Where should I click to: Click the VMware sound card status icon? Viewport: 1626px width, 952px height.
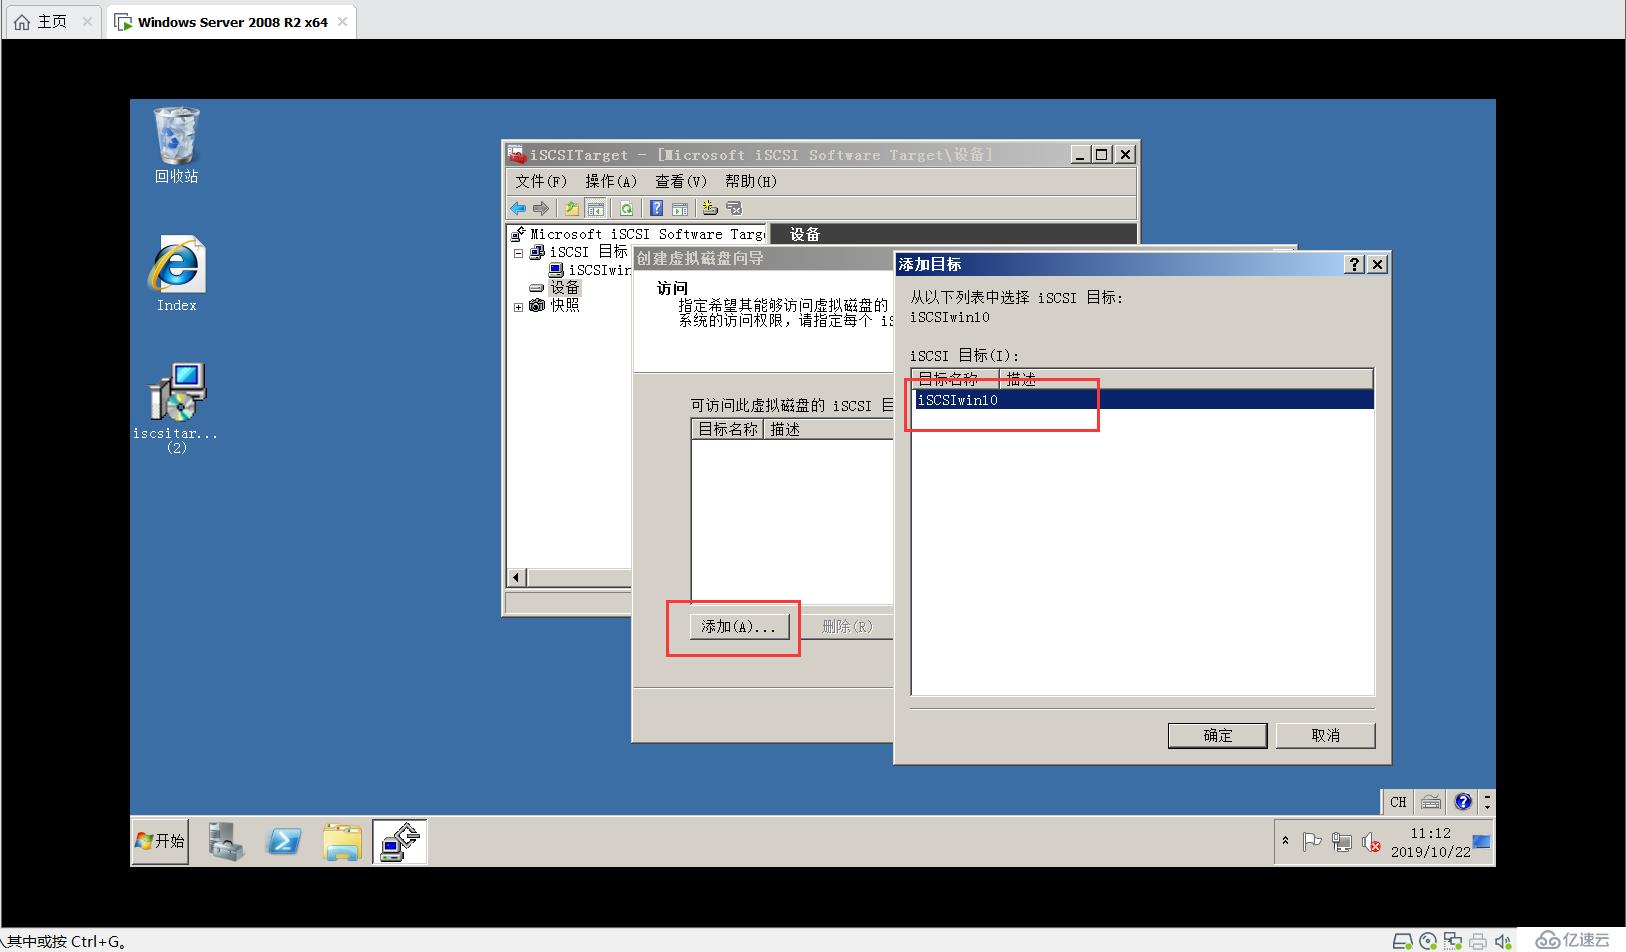(1503, 941)
